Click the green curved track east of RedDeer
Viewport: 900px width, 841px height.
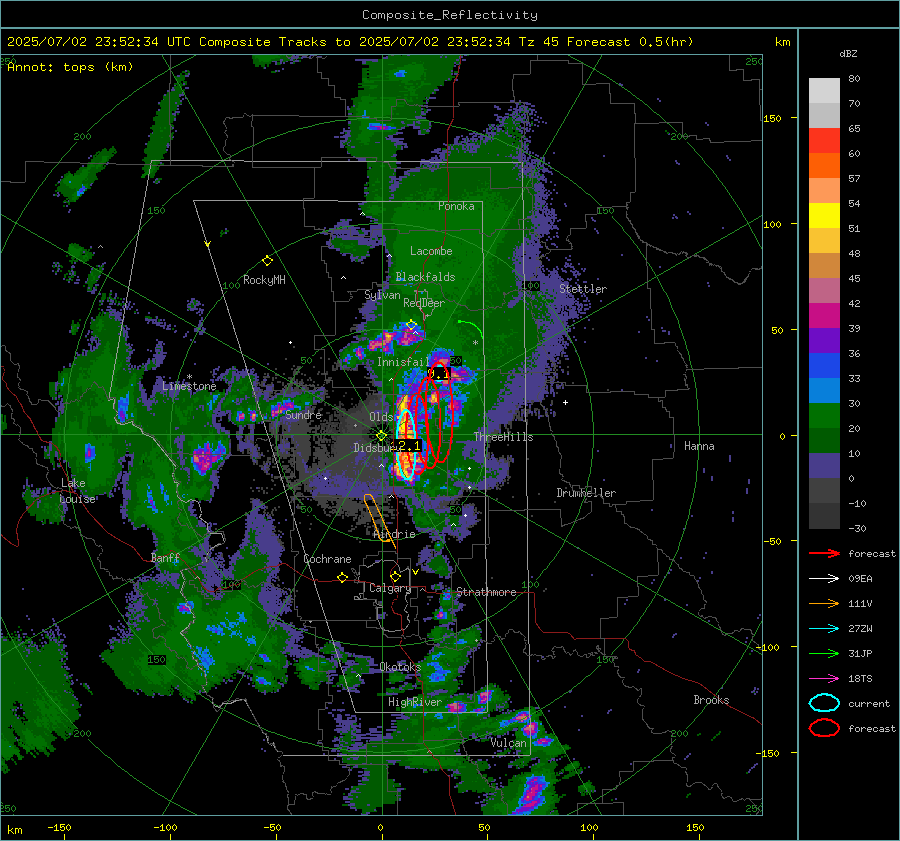(472, 329)
